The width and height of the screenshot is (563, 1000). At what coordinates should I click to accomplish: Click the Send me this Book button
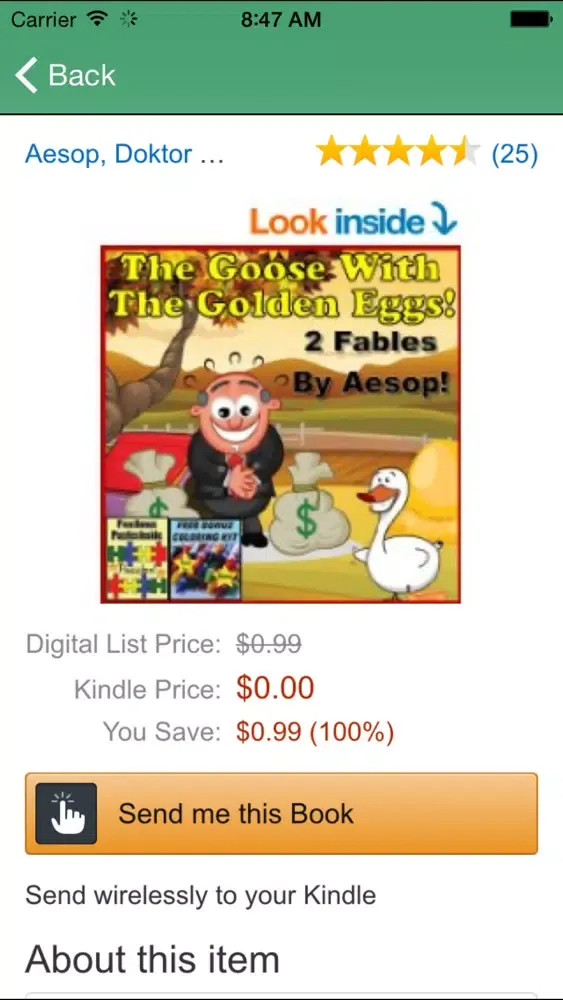[x=281, y=813]
